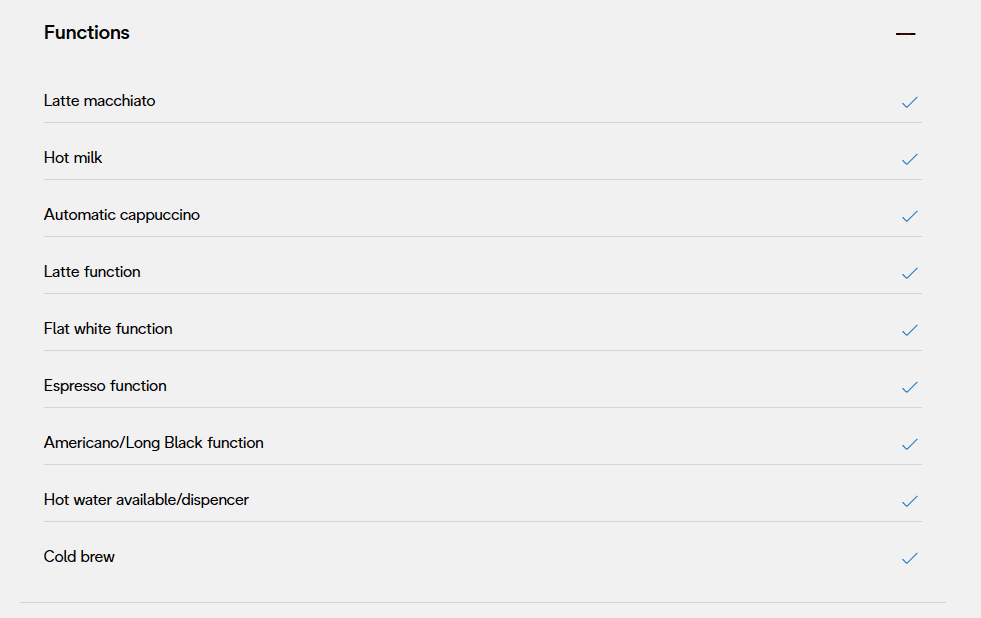Select the Latte macchiato label

coord(100,101)
